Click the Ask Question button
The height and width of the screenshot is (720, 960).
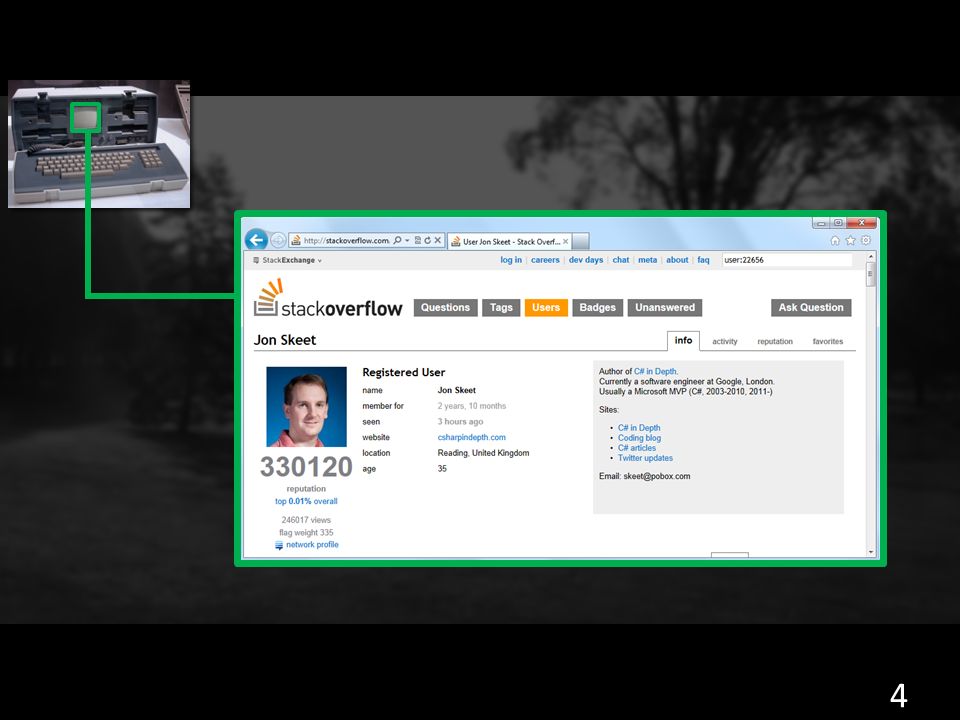(x=811, y=307)
